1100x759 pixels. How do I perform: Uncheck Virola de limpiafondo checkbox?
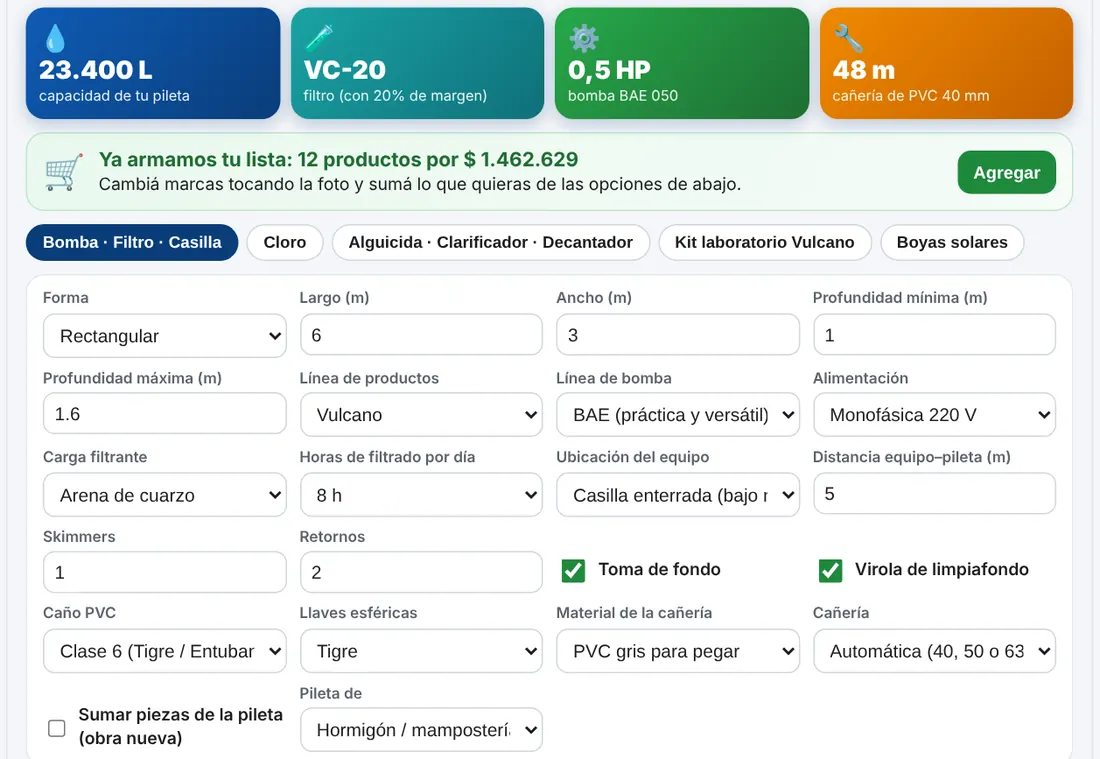[x=830, y=570]
